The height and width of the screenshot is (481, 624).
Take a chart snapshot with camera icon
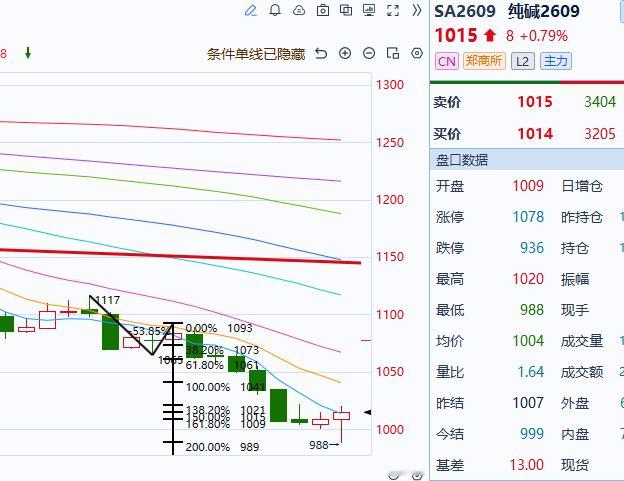pos(323,10)
